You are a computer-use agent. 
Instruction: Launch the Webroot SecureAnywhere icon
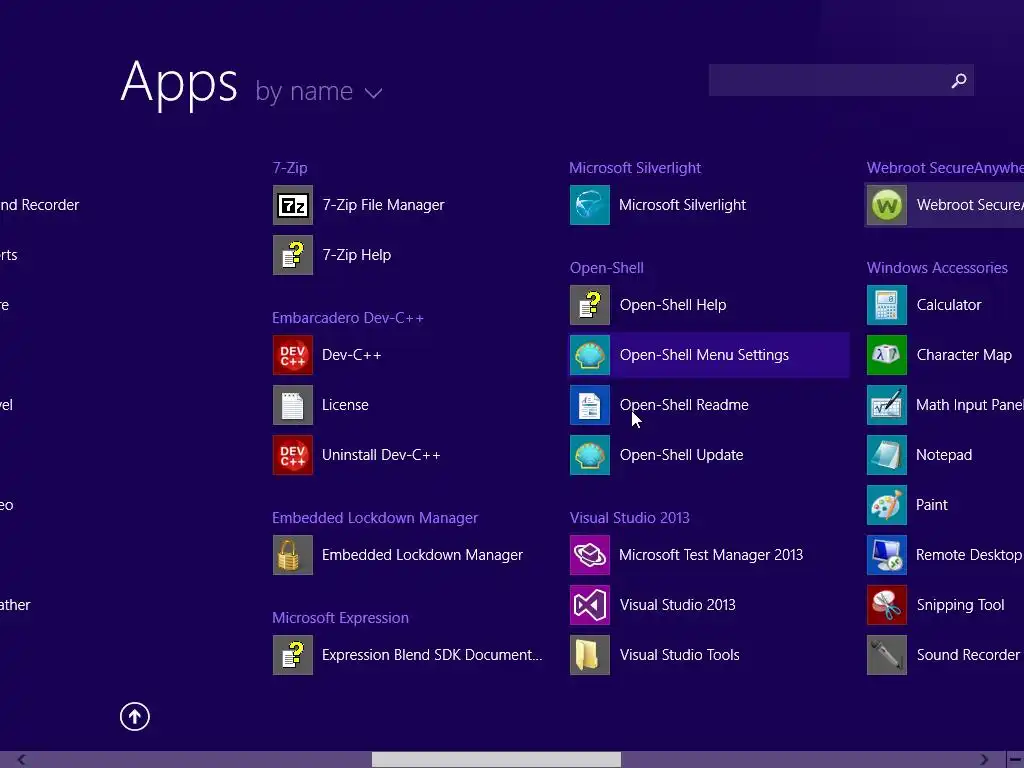[887, 205]
